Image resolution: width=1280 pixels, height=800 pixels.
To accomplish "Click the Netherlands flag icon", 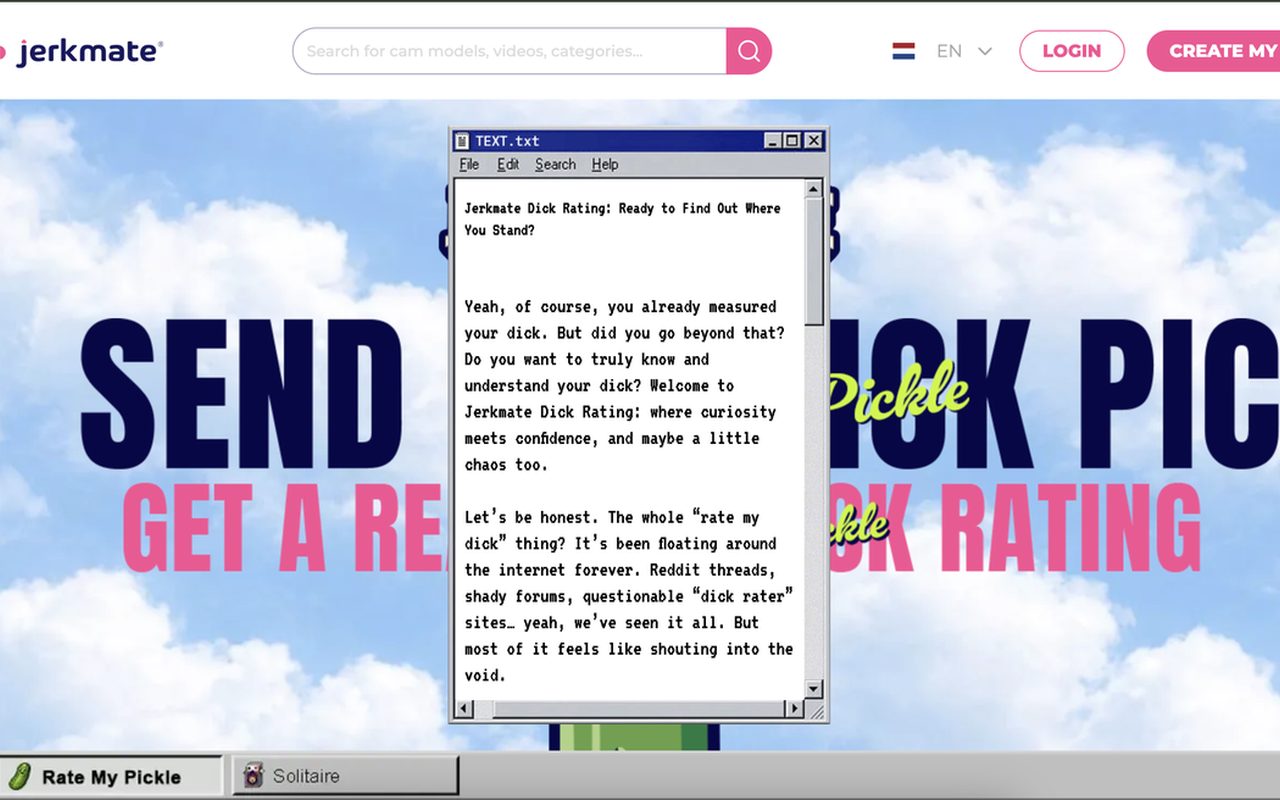I will click(904, 51).
